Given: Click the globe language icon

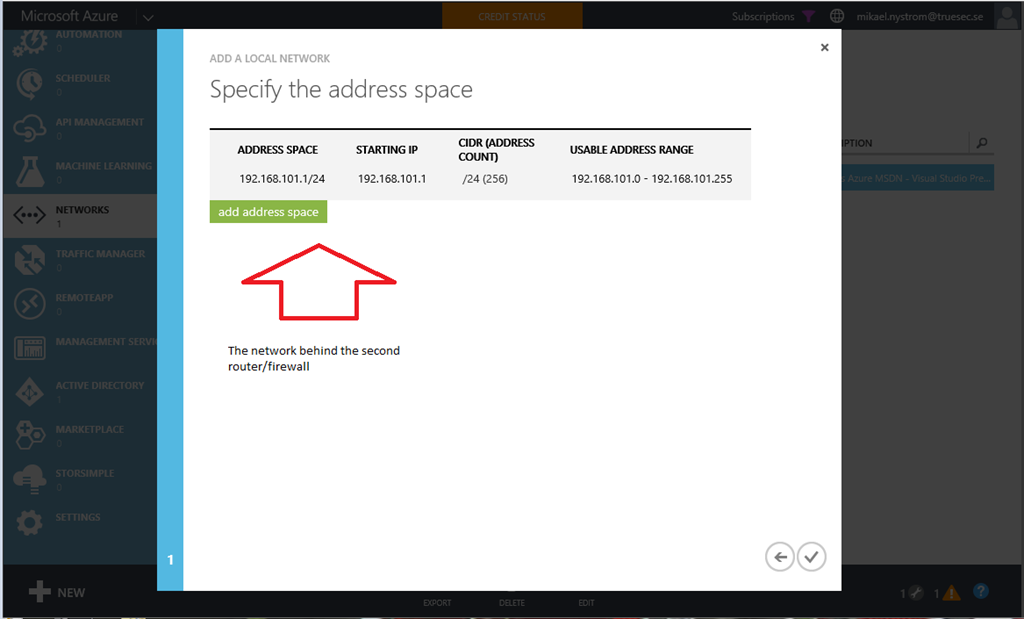Looking at the screenshot, I should pos(837,17).
